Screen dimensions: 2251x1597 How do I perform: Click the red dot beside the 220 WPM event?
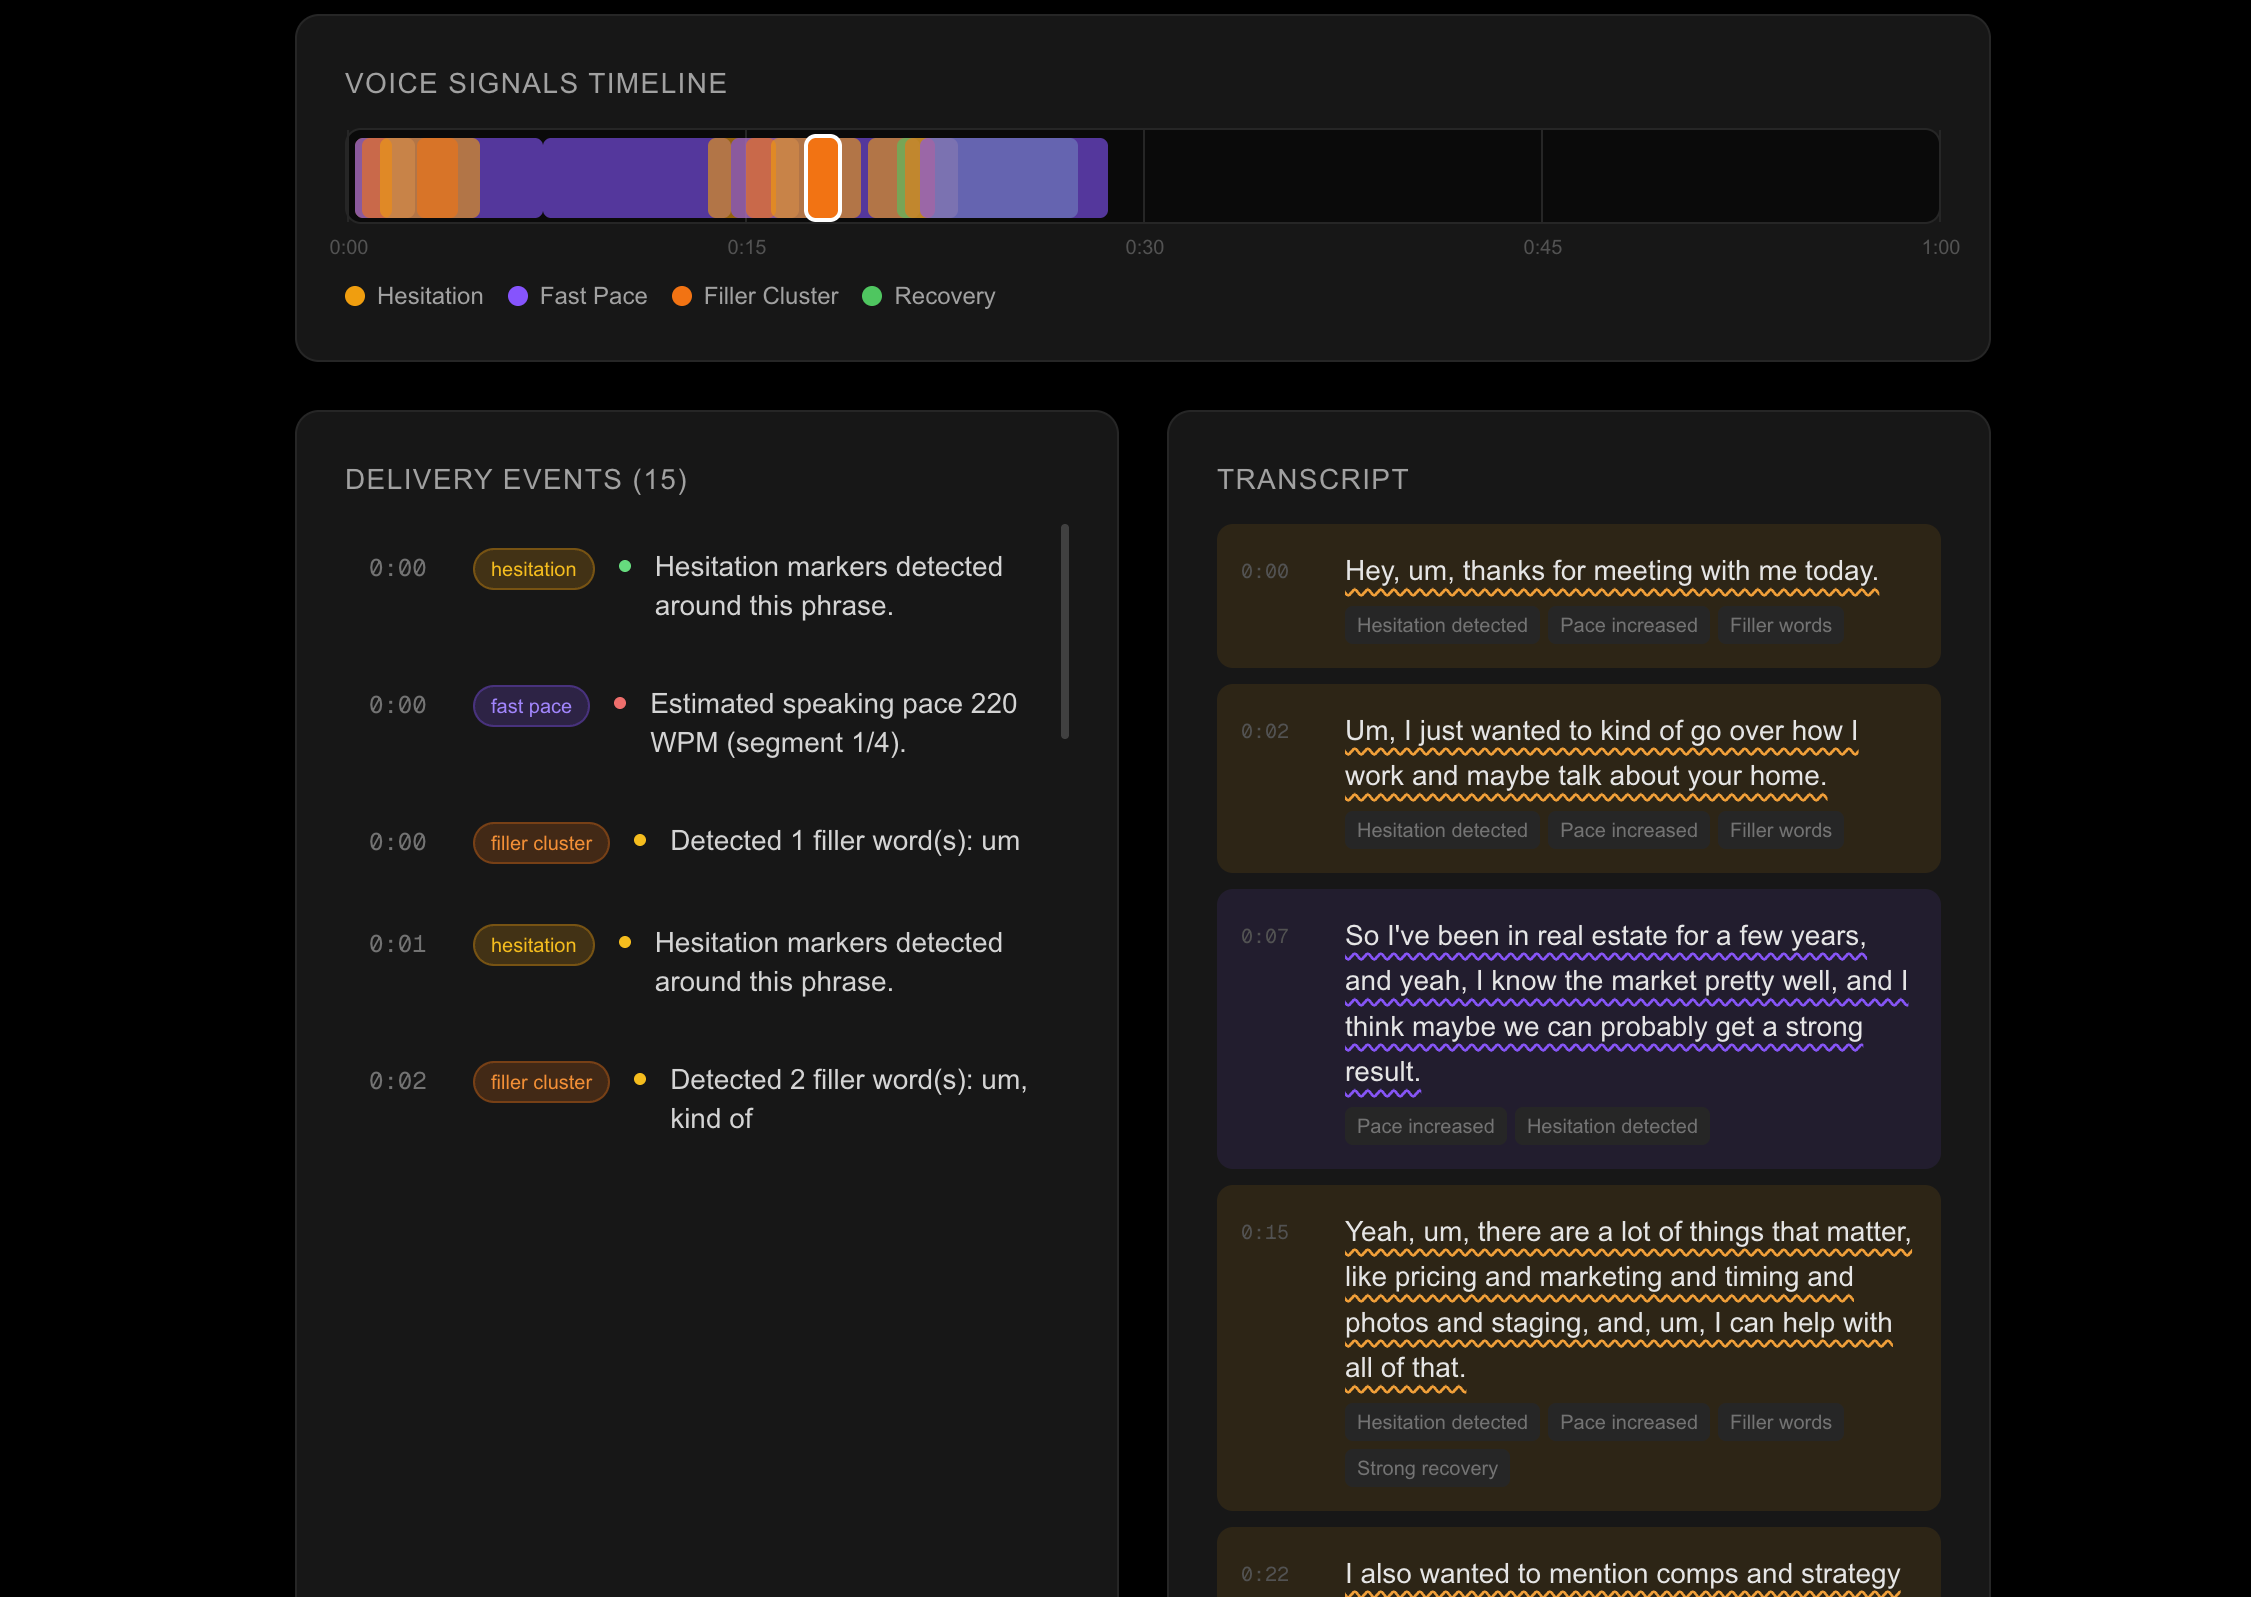click(x=620, y=704)
